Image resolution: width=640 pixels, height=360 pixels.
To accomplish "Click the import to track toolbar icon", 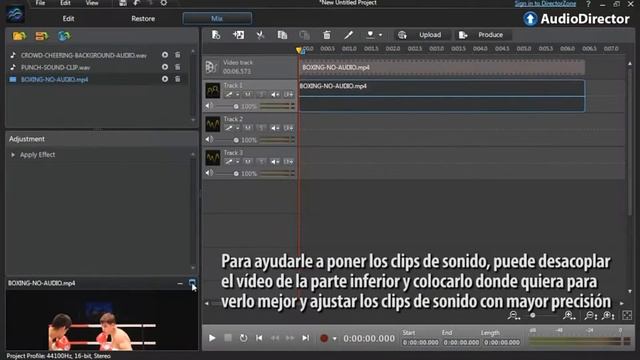I will click(238, 35).
